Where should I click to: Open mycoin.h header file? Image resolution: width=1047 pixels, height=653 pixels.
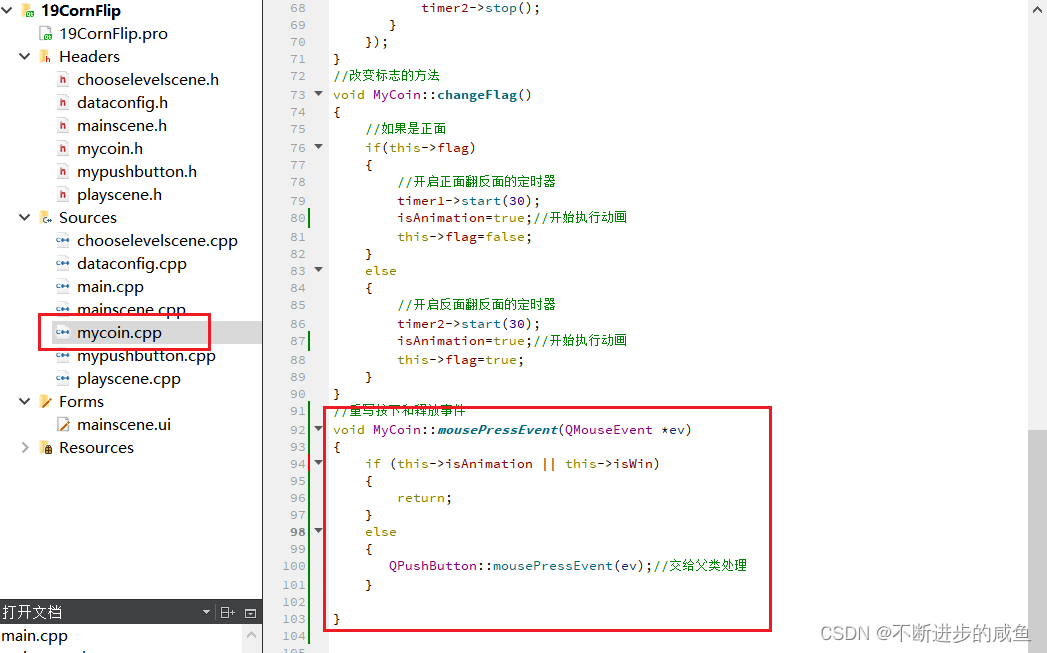(110, 149)
